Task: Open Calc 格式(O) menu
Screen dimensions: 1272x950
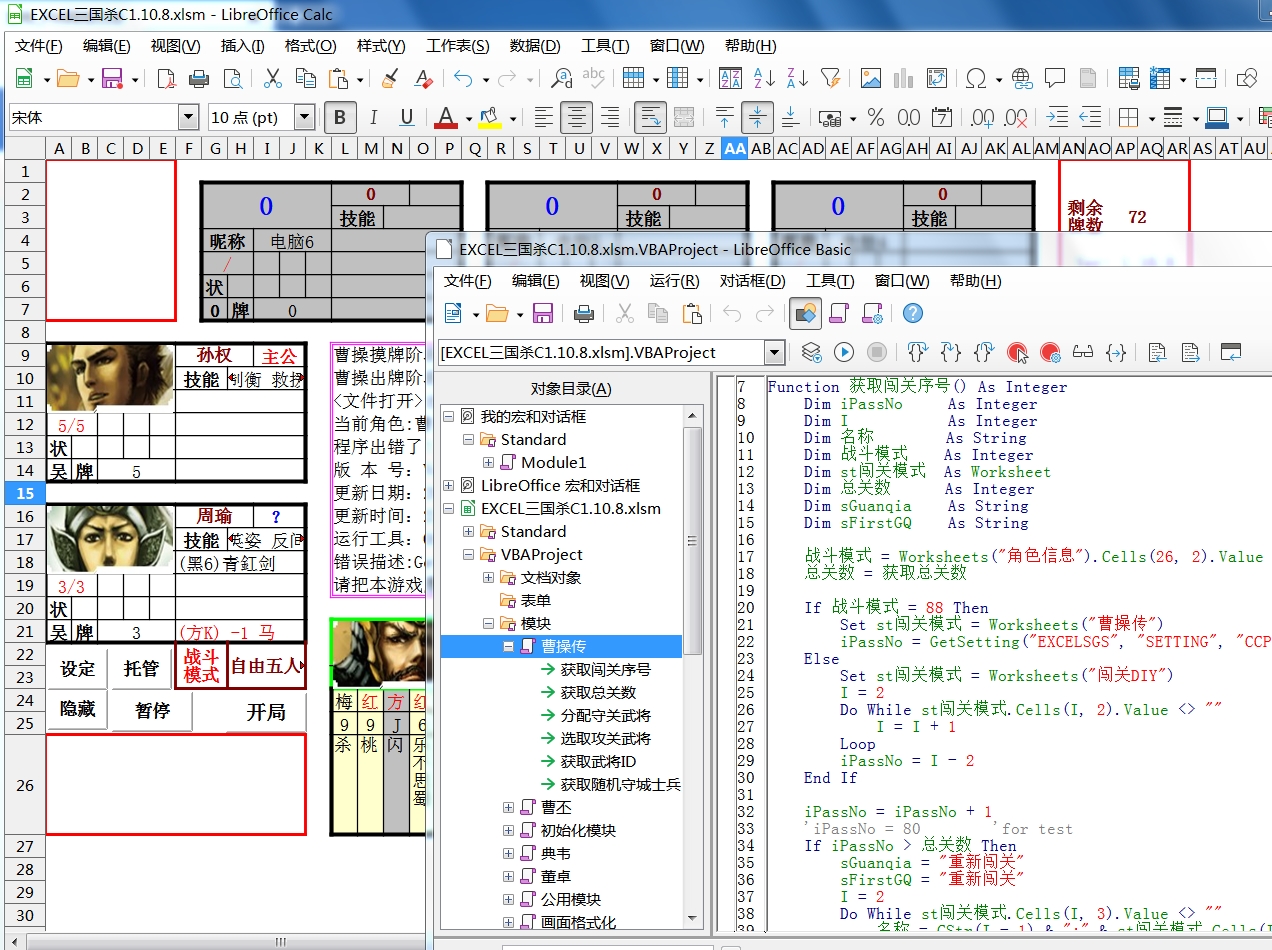Action: click(x=311, y=46)
